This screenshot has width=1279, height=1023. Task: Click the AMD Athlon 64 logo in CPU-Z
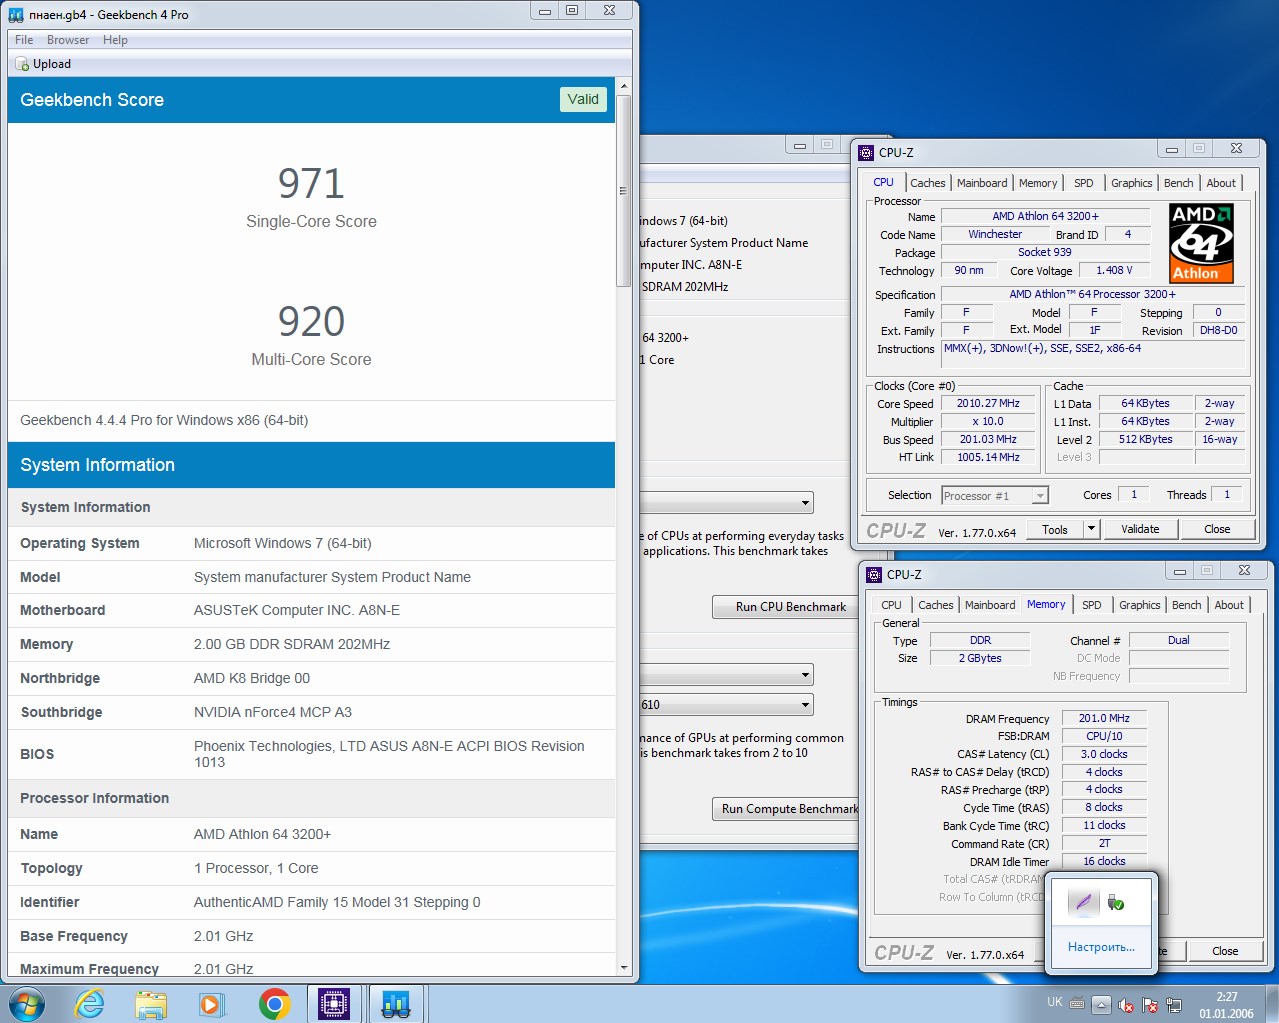tap(1201, 243)
